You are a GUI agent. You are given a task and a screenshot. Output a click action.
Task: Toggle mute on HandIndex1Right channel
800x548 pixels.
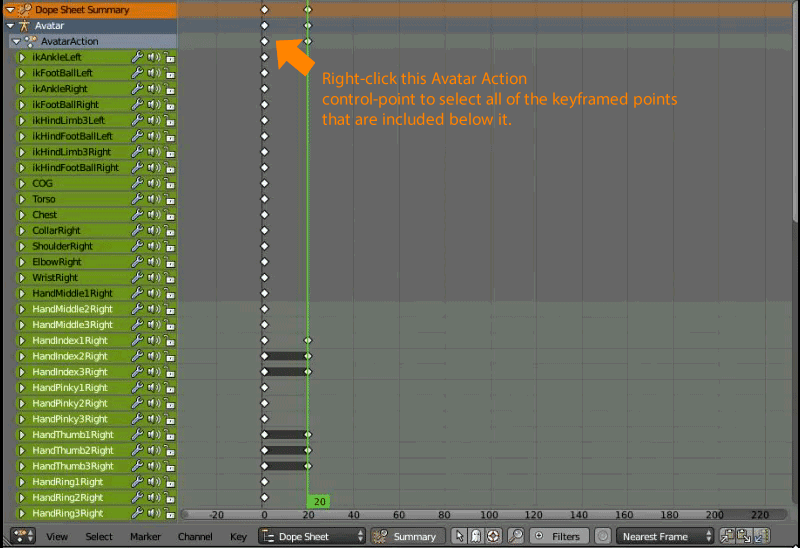point(154,340)
